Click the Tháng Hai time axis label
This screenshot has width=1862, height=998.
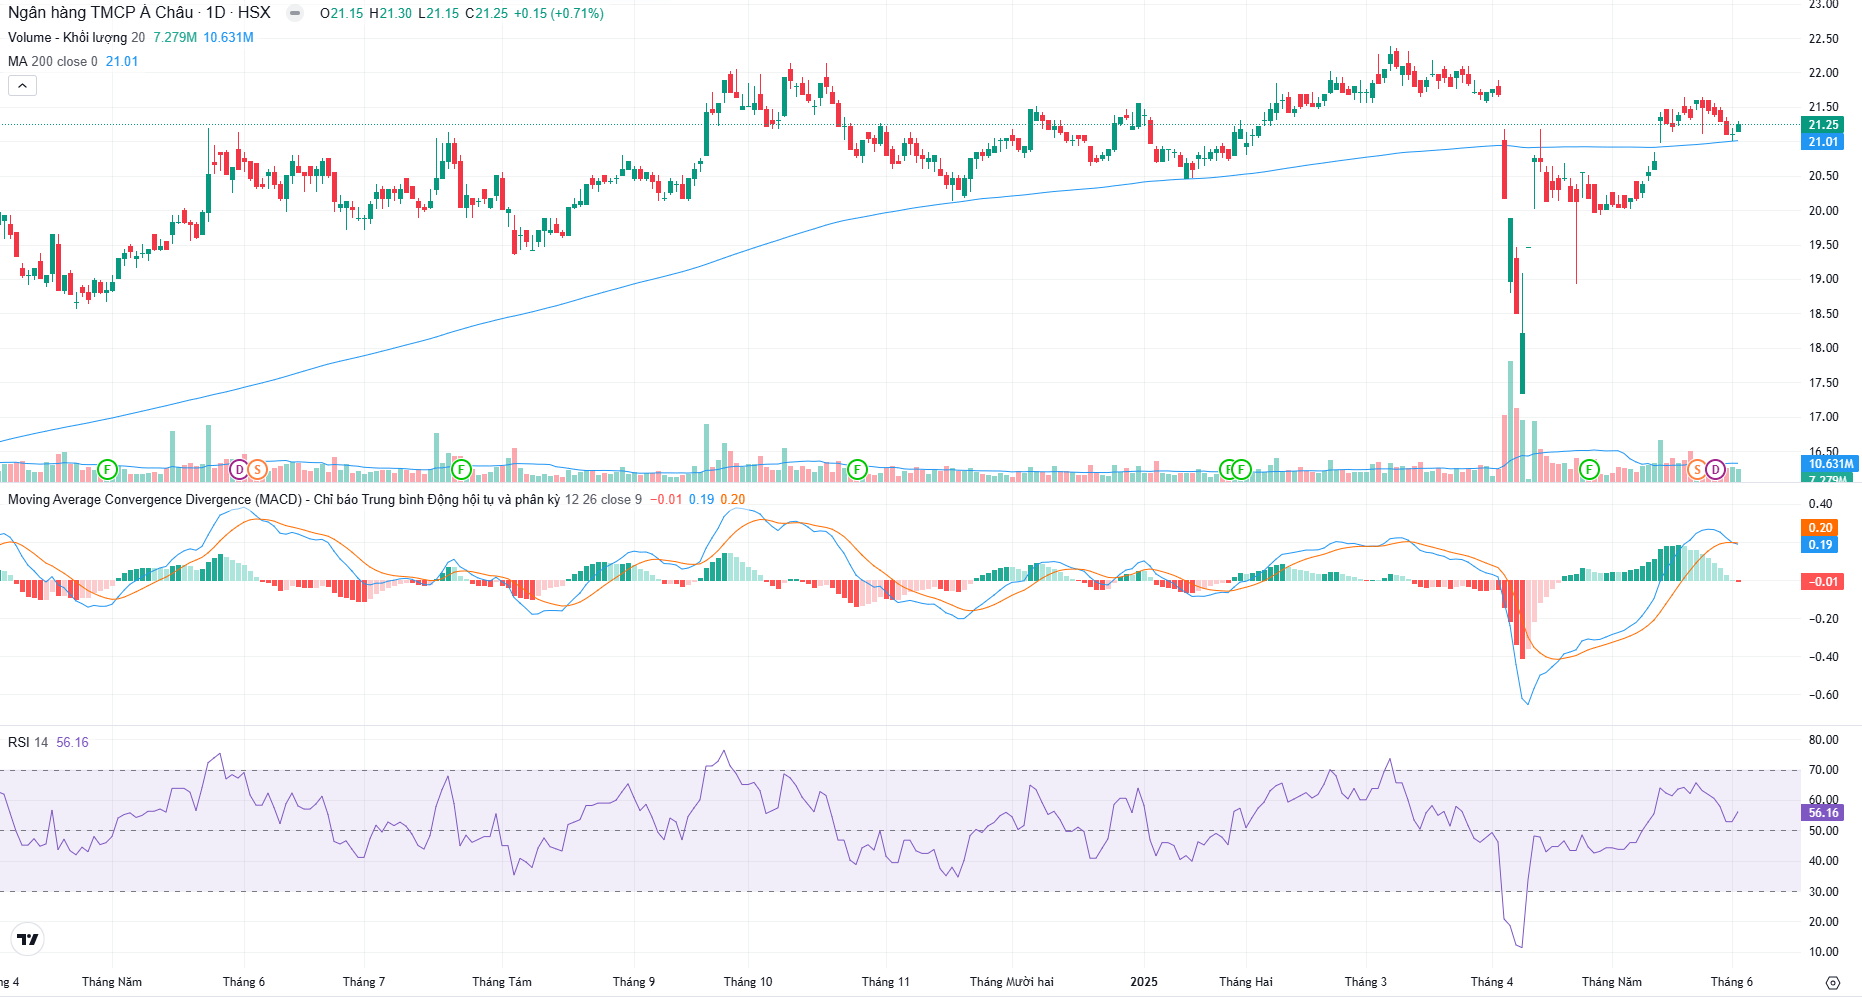1246,982
